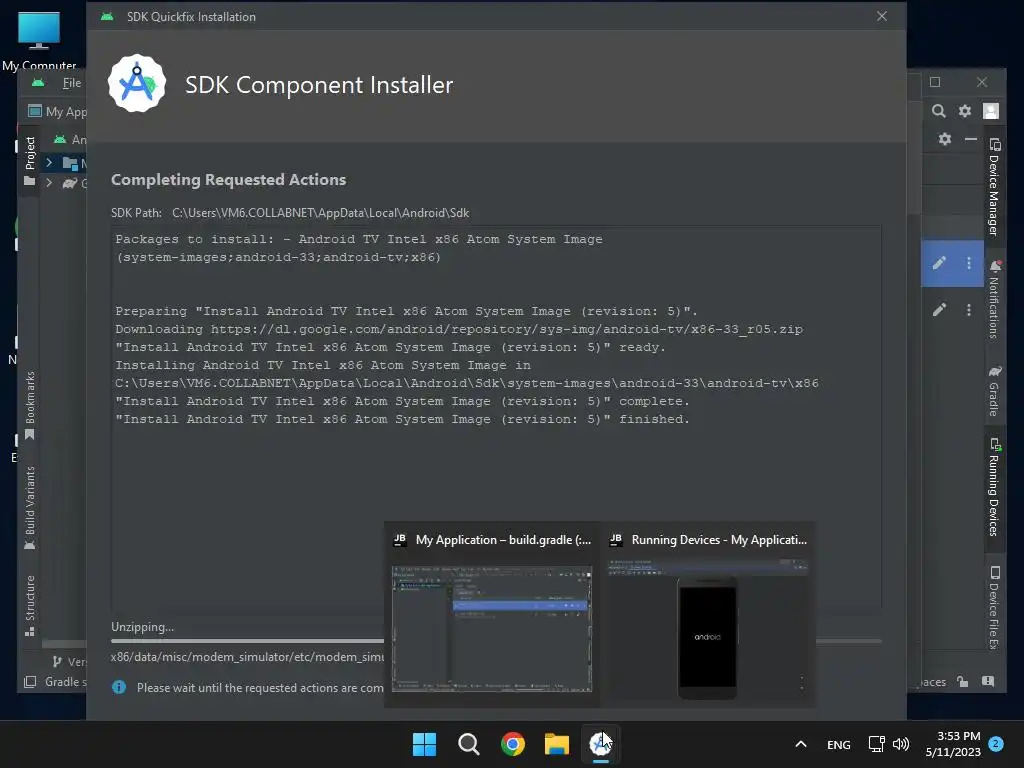Open the Bookmarks tool window tab
Viewport: 1024px width, 768px height.
[30, 406]
